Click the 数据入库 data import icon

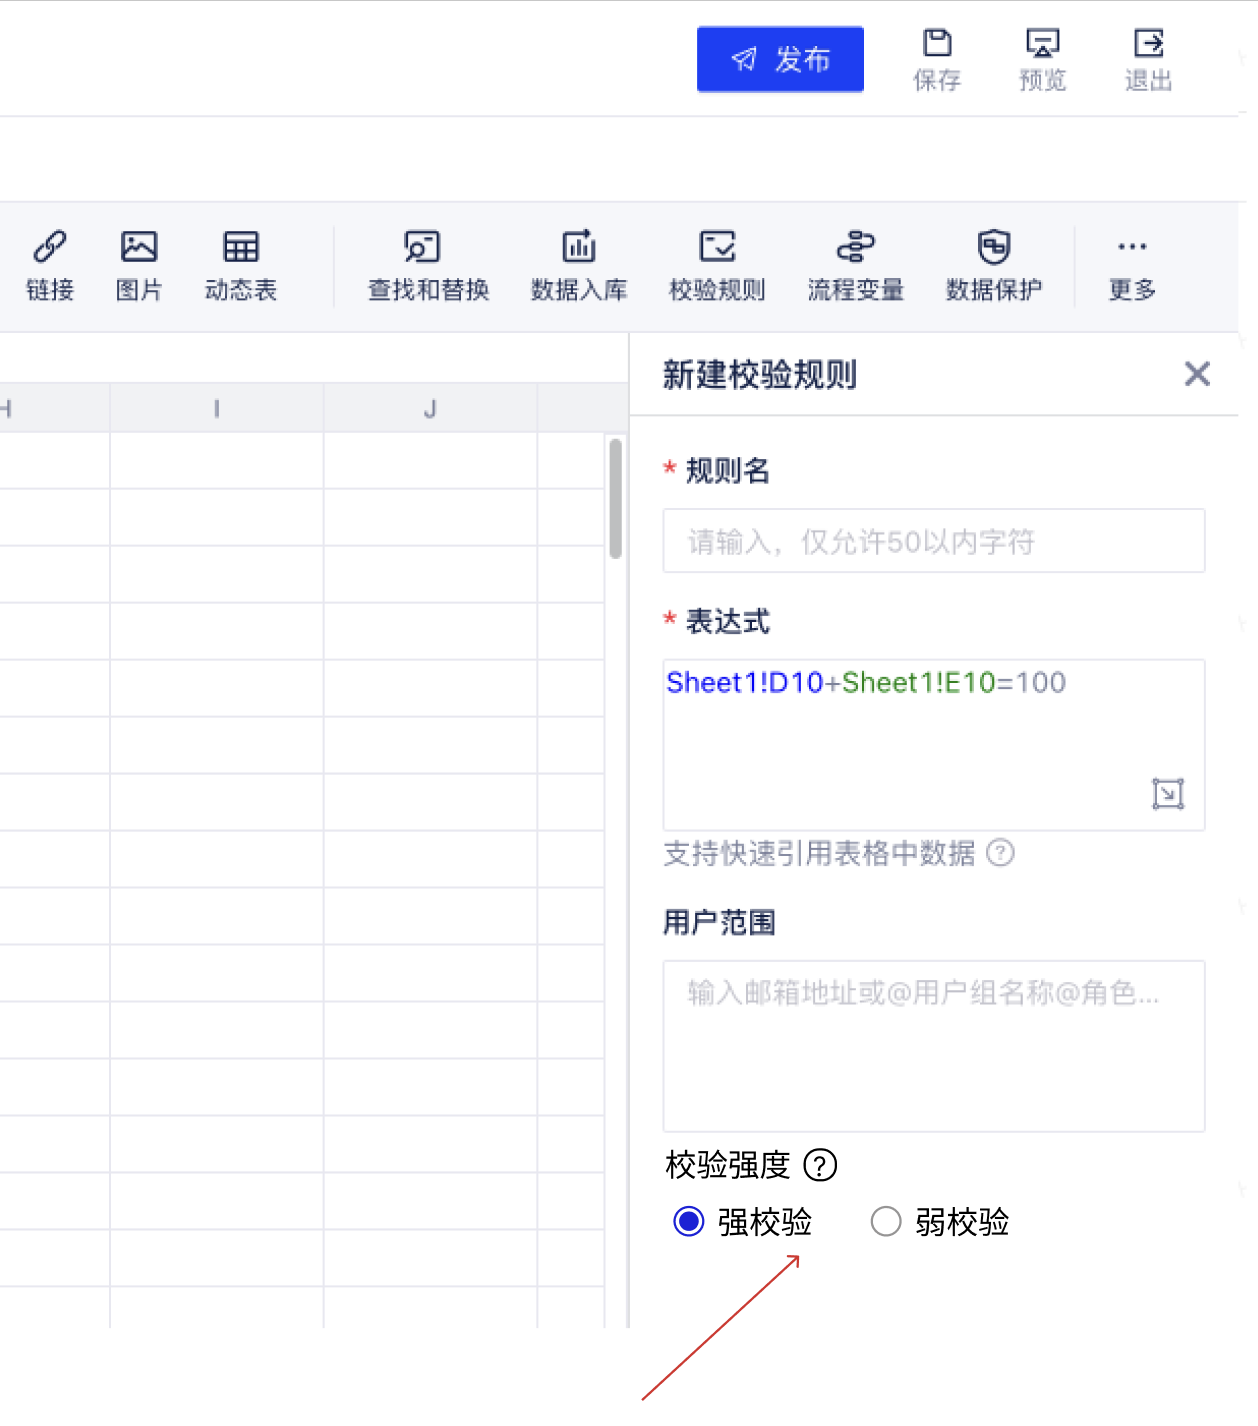[579, 264]
